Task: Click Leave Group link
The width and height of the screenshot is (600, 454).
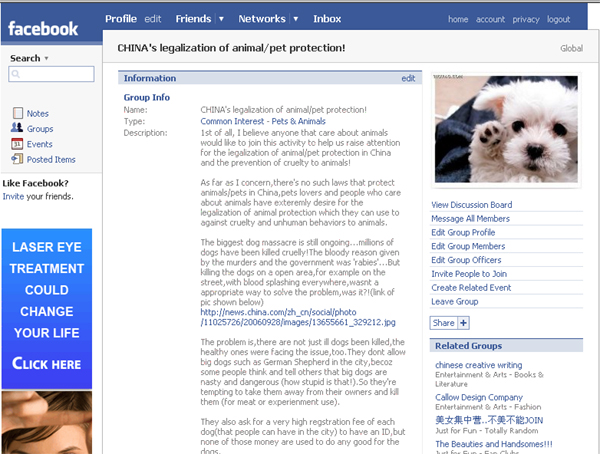Action: [455, 302]
